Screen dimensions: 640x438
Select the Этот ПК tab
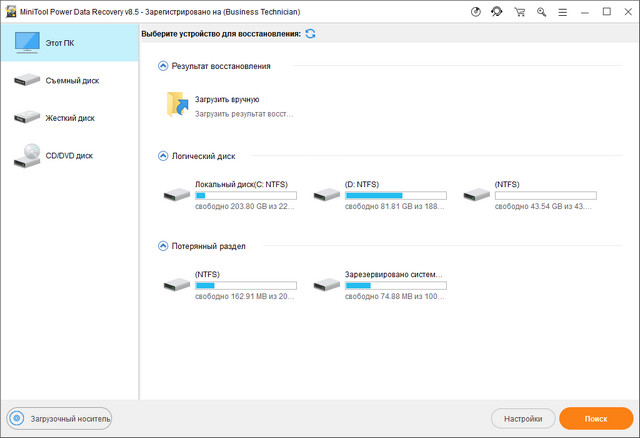click(69, 42)
